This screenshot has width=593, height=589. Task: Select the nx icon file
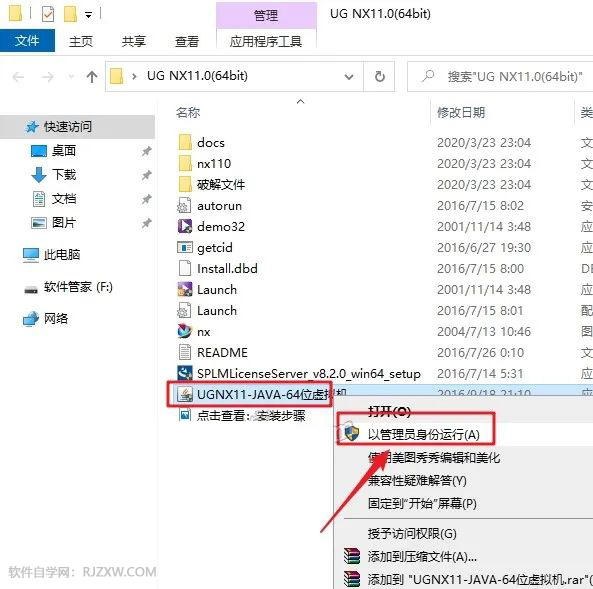click(185, 331)
